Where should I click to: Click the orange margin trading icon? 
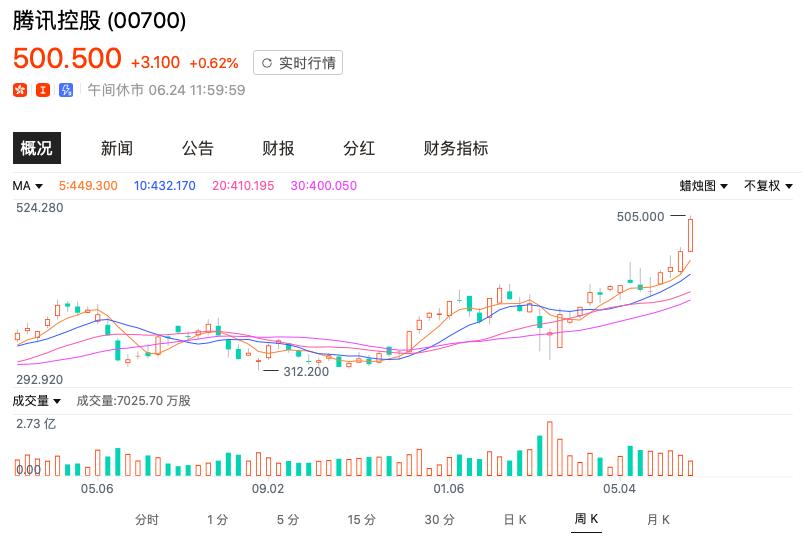(43, 90)
